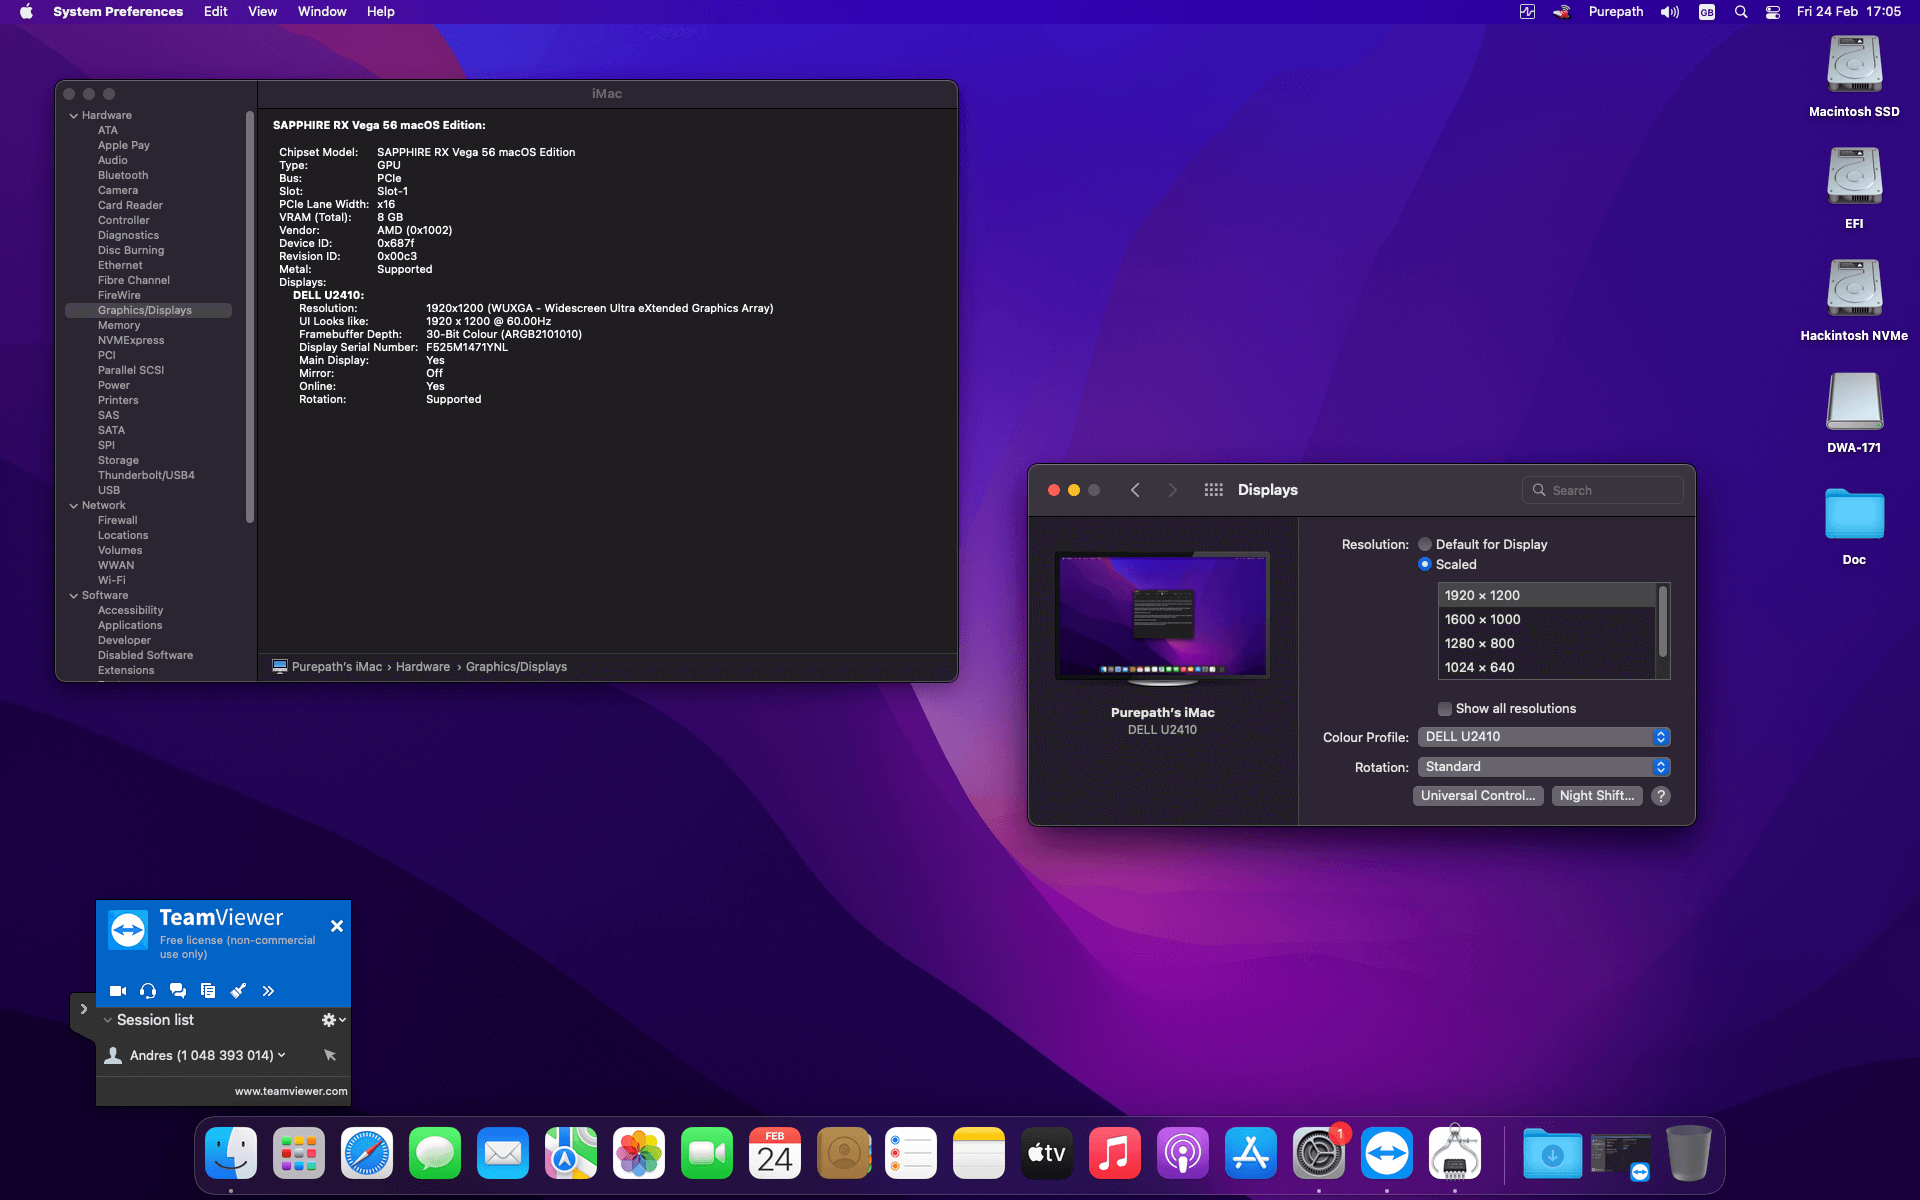Open the View menu
1920x1200 pixels.
tap(262, 12)
